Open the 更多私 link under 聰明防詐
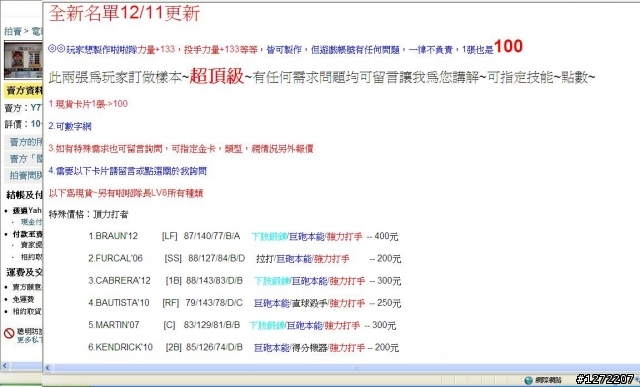Screen dimensions: 640x387 pos(29,340)
